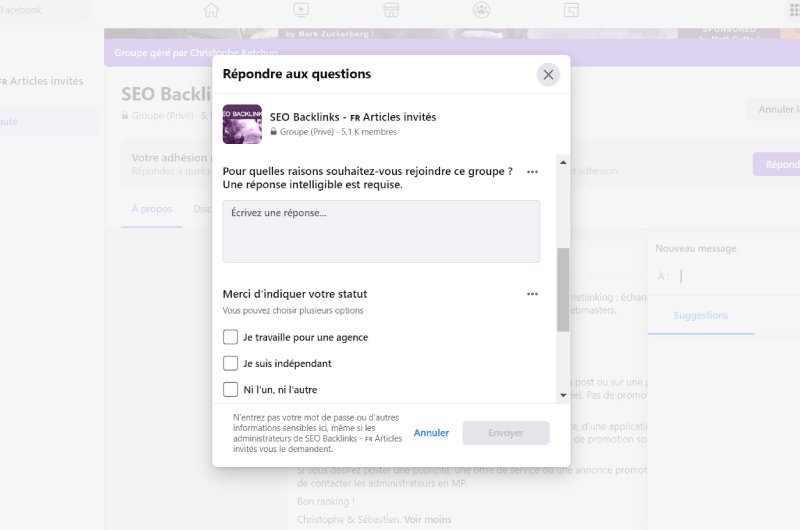Open options menu for statut question
Viewport: 800px width, 530px height.
coord(532,294)
